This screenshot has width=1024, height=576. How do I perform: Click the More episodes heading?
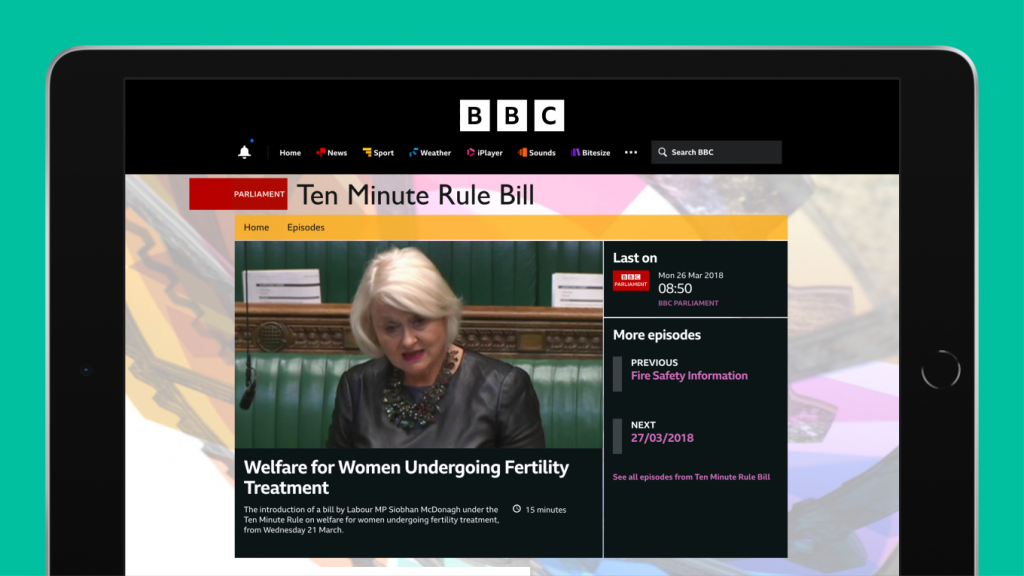point(656,335)
